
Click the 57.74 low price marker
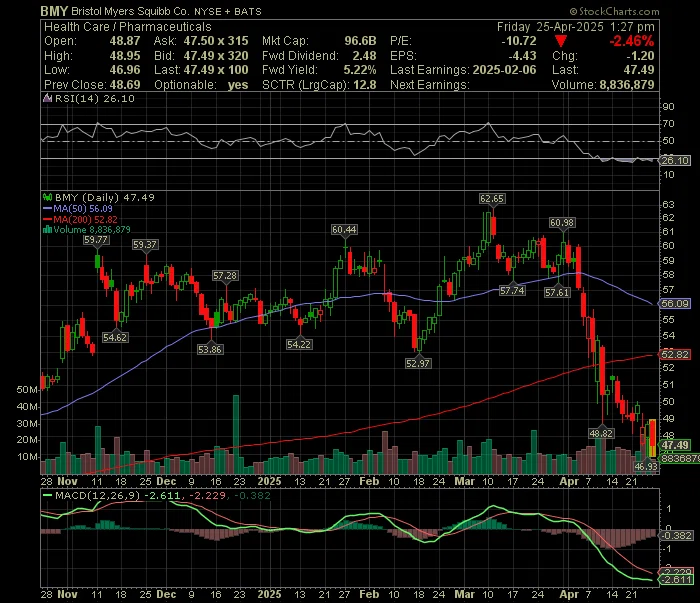point(512,291)
